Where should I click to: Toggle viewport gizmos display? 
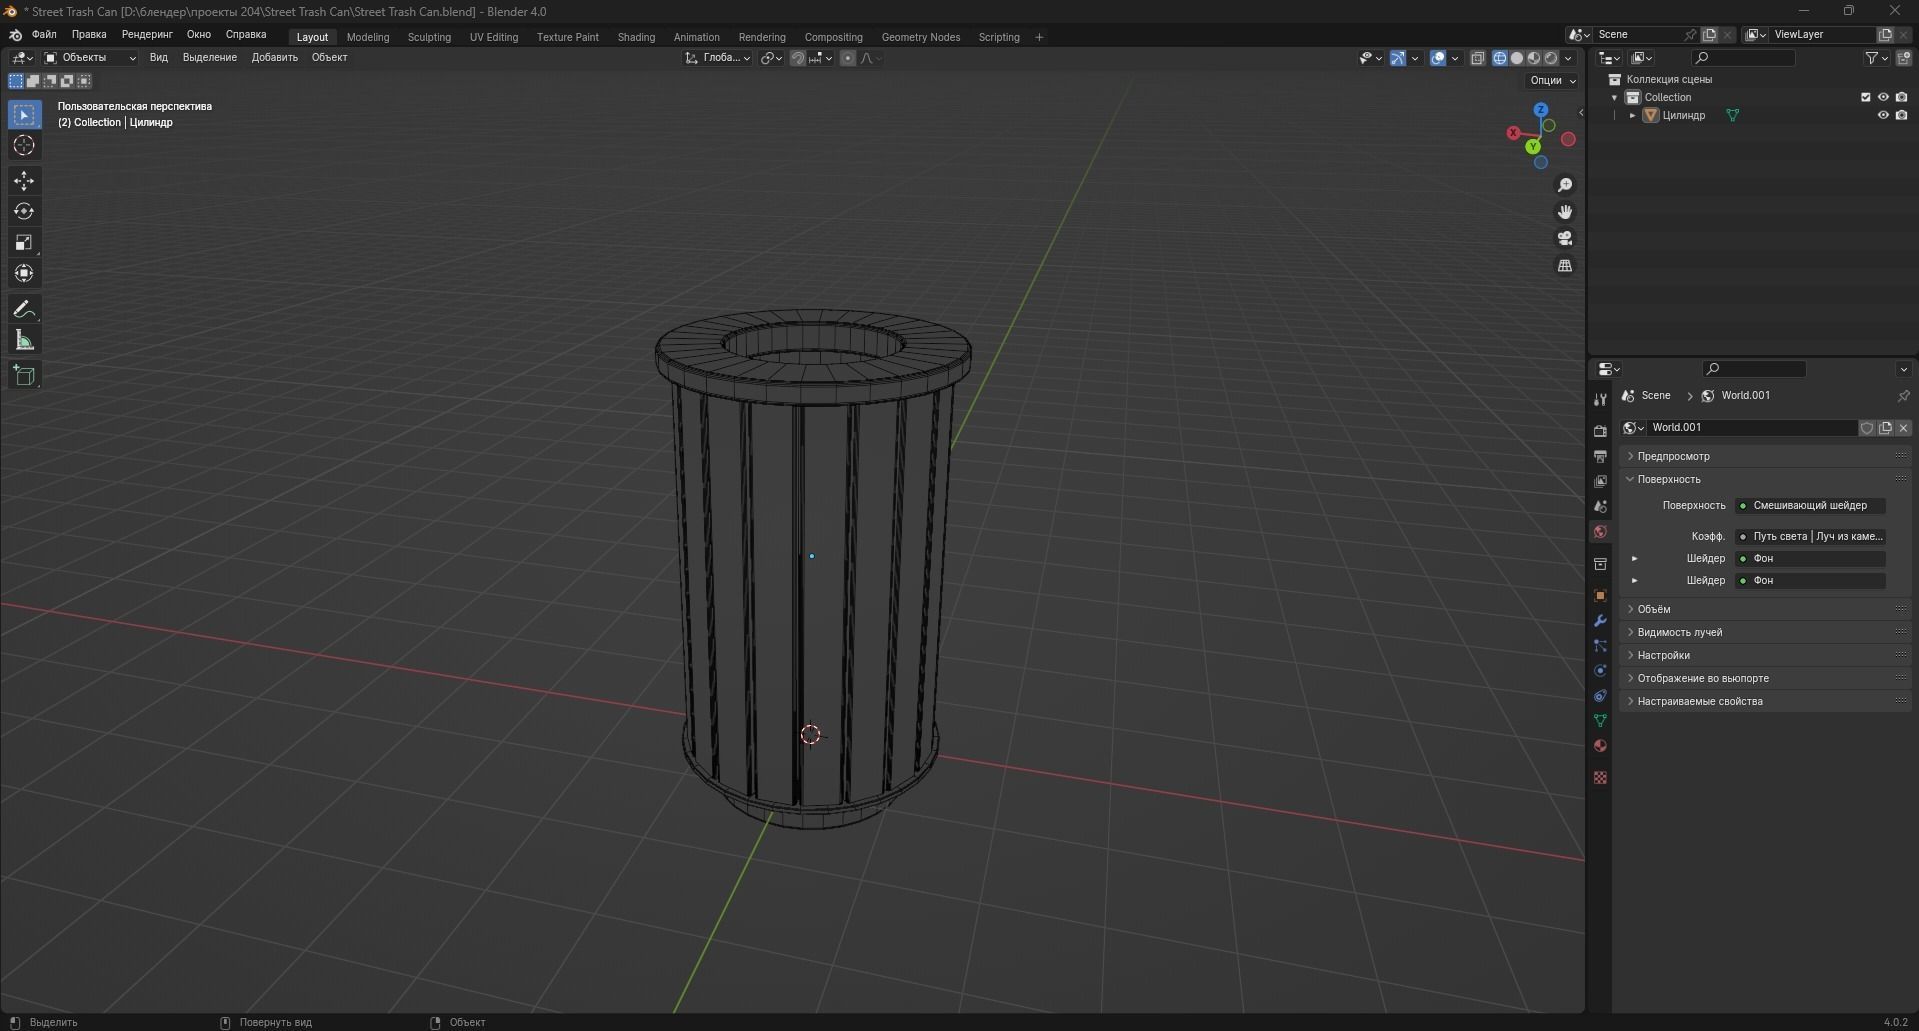click(x=1398, y=58)
